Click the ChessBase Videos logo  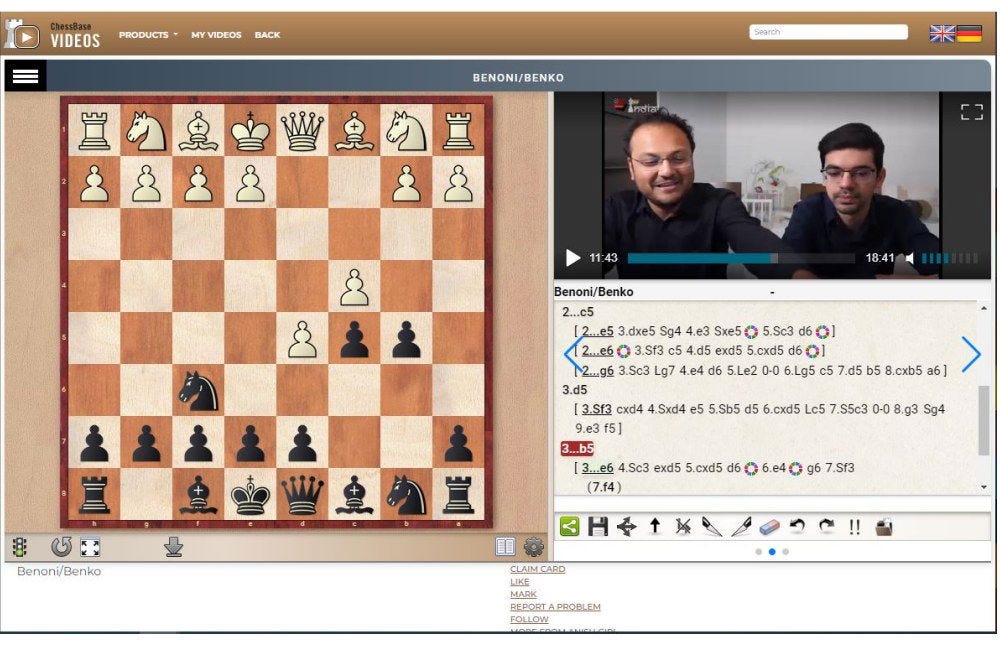(x=53, y=34)
